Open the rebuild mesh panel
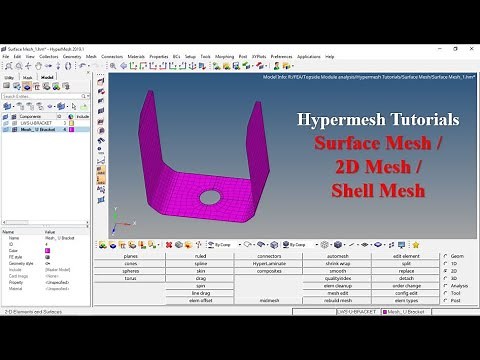The width and height of the screenshot is (480, 360). click(x=337, y=301)
